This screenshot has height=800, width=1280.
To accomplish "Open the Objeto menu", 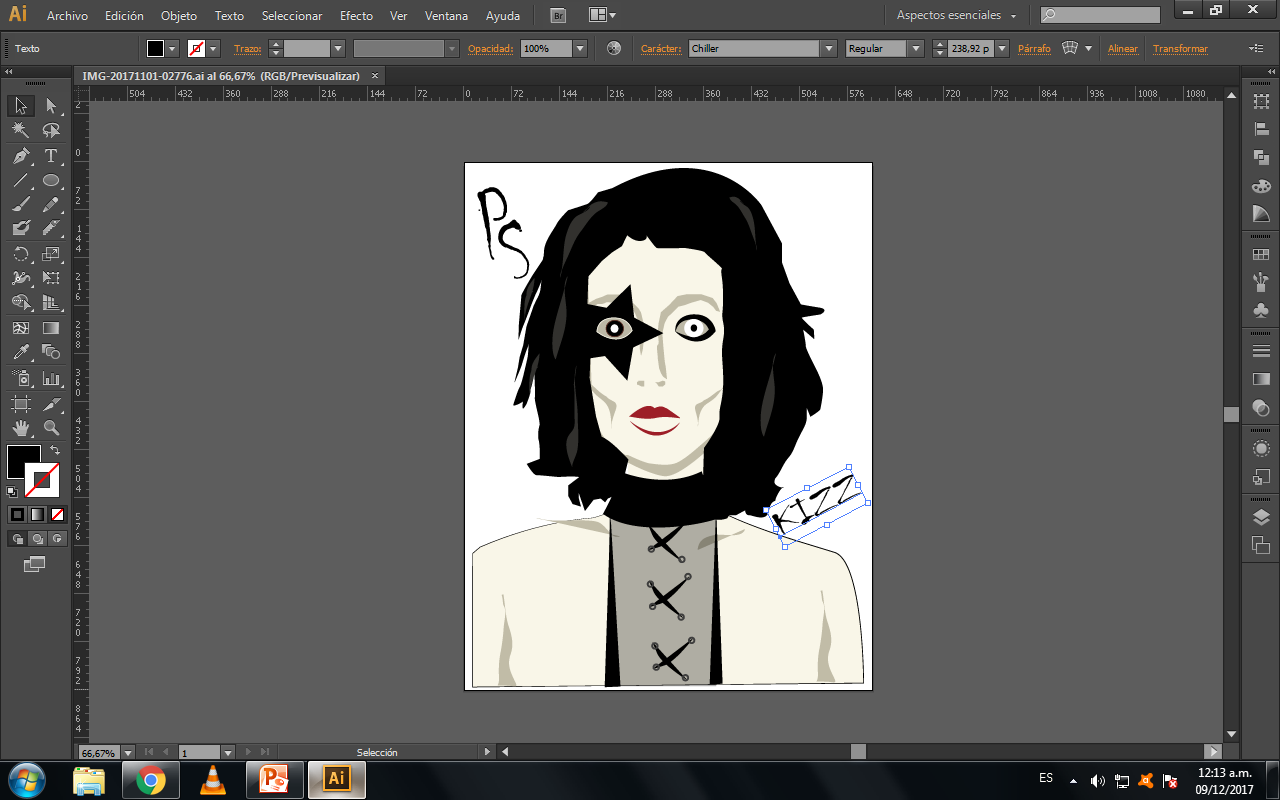I will [179, 16].
